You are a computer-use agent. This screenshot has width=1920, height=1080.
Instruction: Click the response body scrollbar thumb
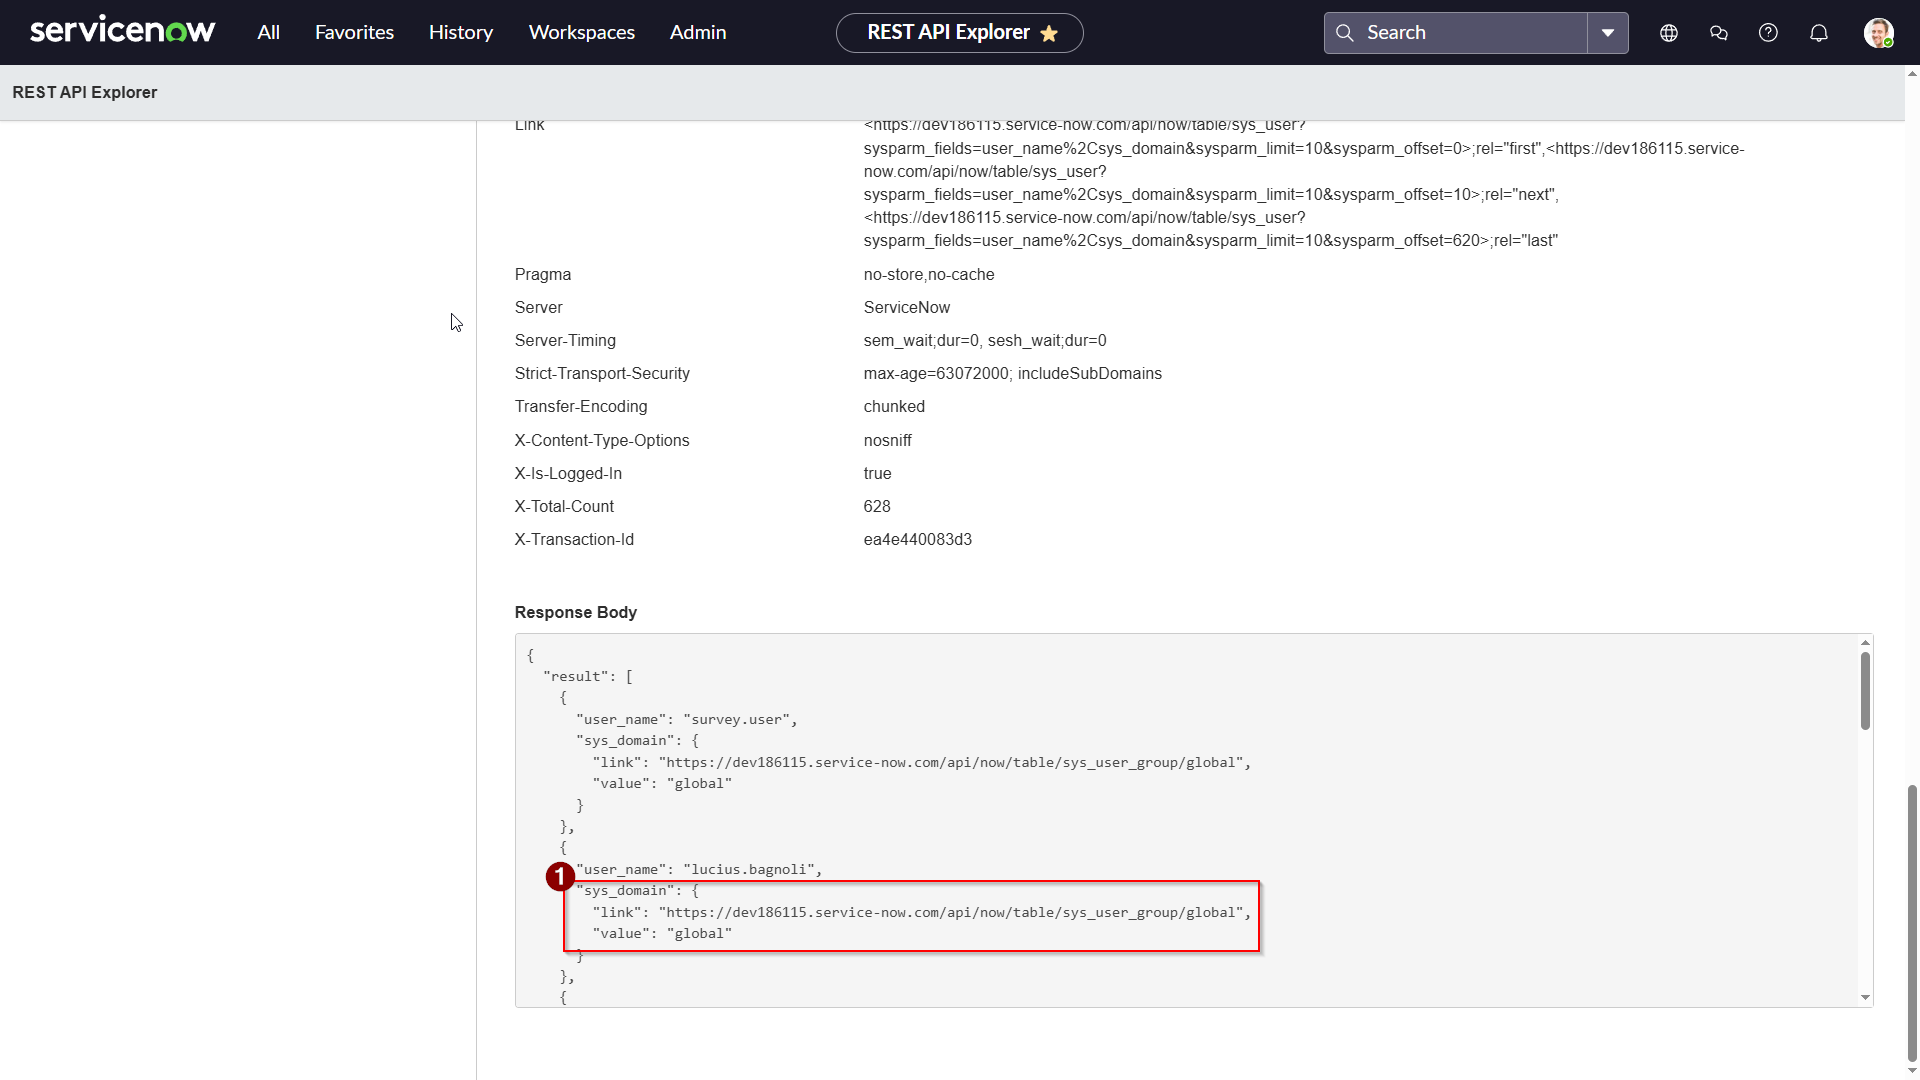[1865, 690]
